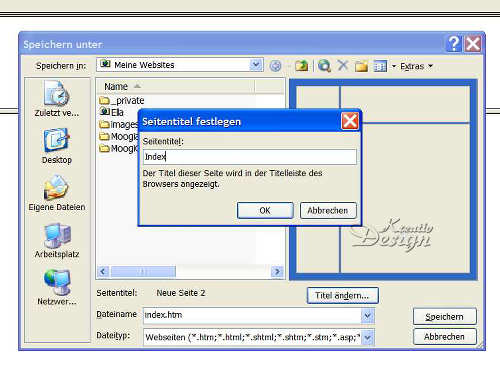This screenshot has width=500, height=371.
Task: Click the up-one-level folder icon
Action: pyautogui.click(x=302, y=65)
